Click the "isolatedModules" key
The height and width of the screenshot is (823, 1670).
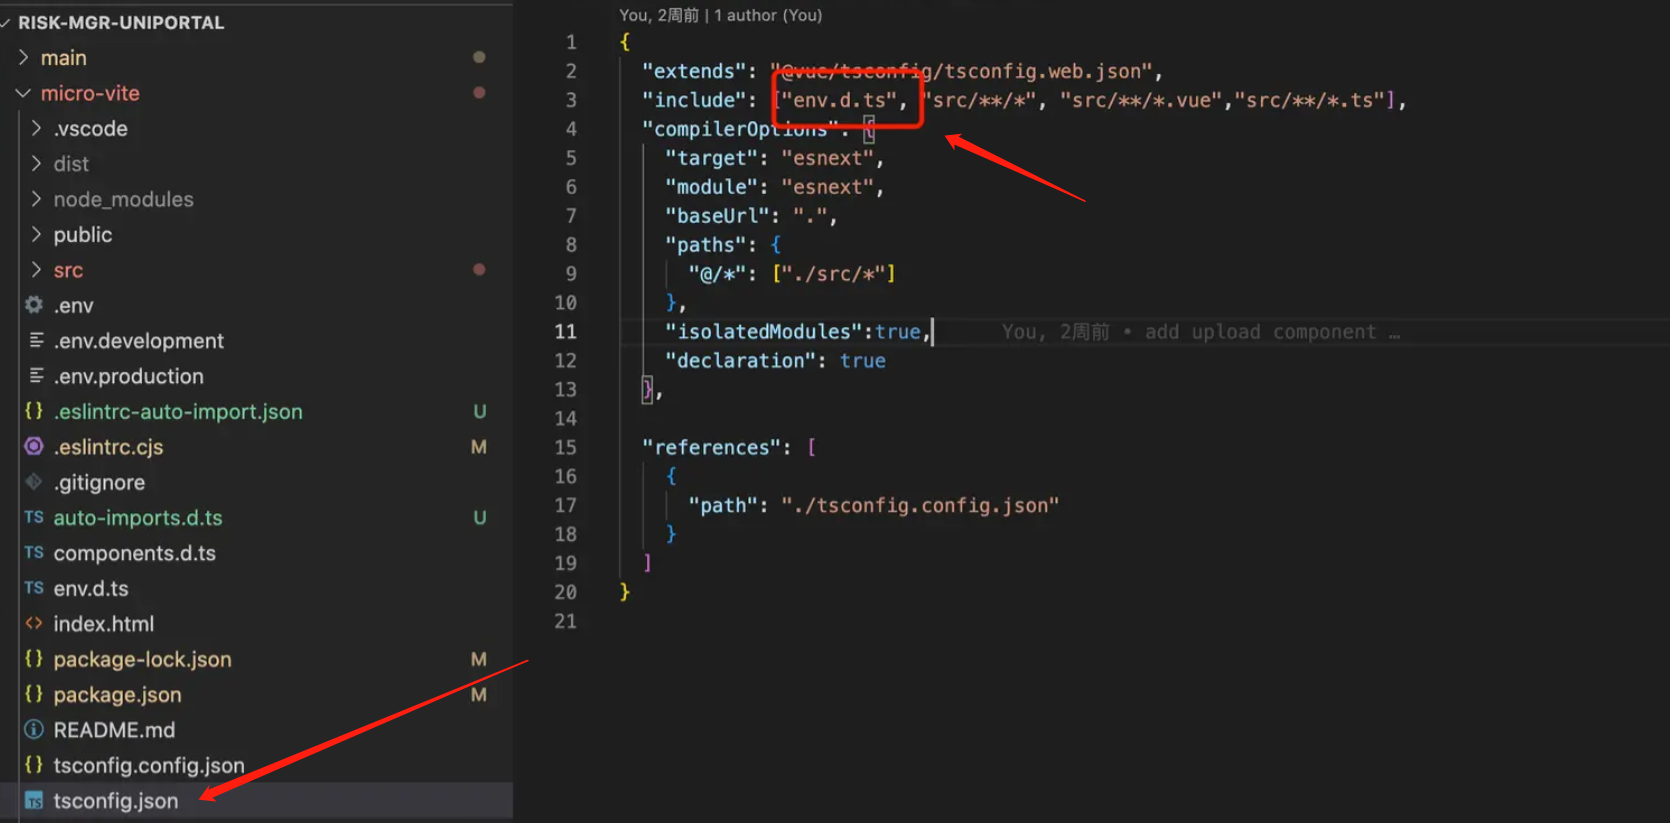coord(763,332)
